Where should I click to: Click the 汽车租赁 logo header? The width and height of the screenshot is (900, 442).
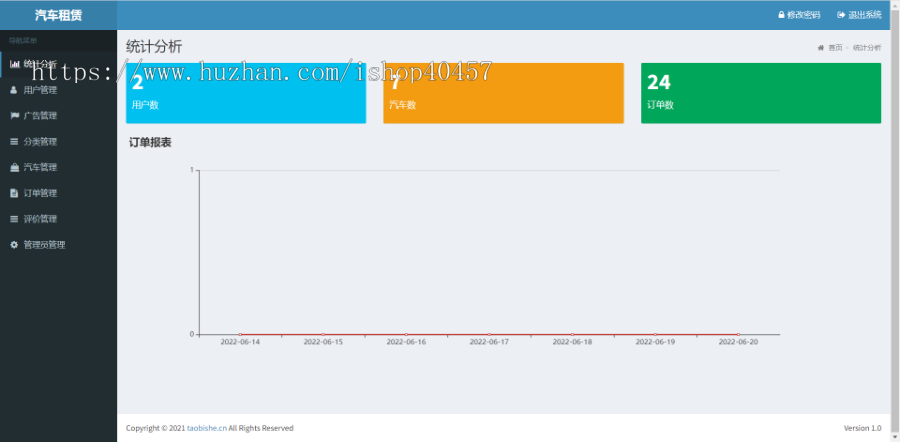tap(59, 15)
